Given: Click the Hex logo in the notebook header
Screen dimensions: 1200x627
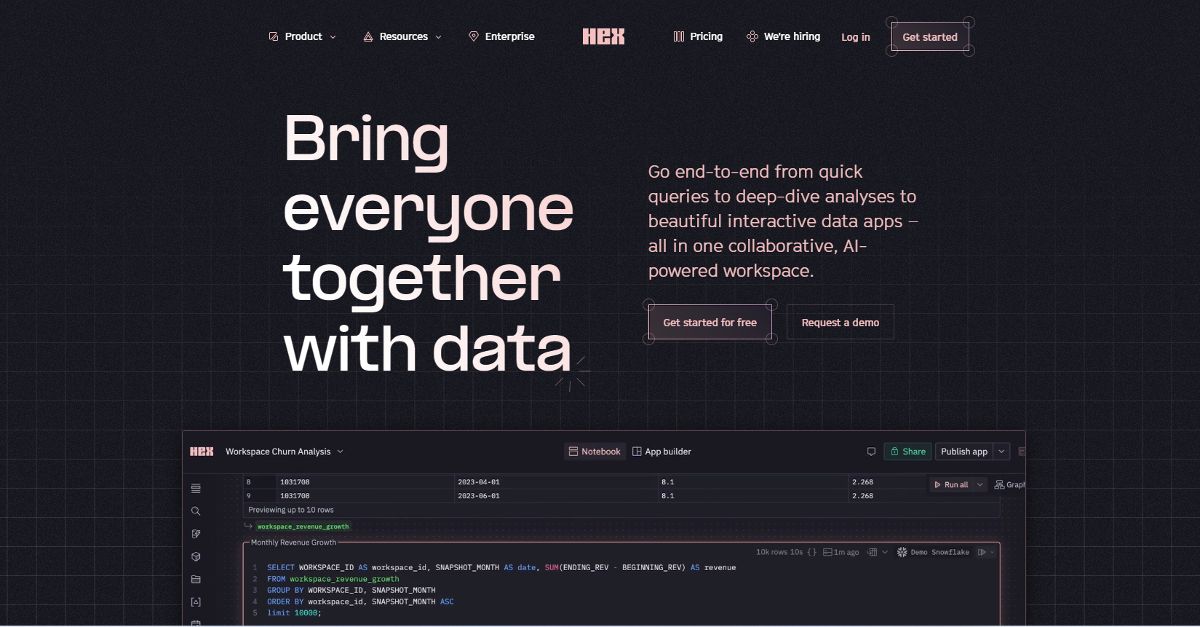Looking at the screenshot, I should pos(201,451).
